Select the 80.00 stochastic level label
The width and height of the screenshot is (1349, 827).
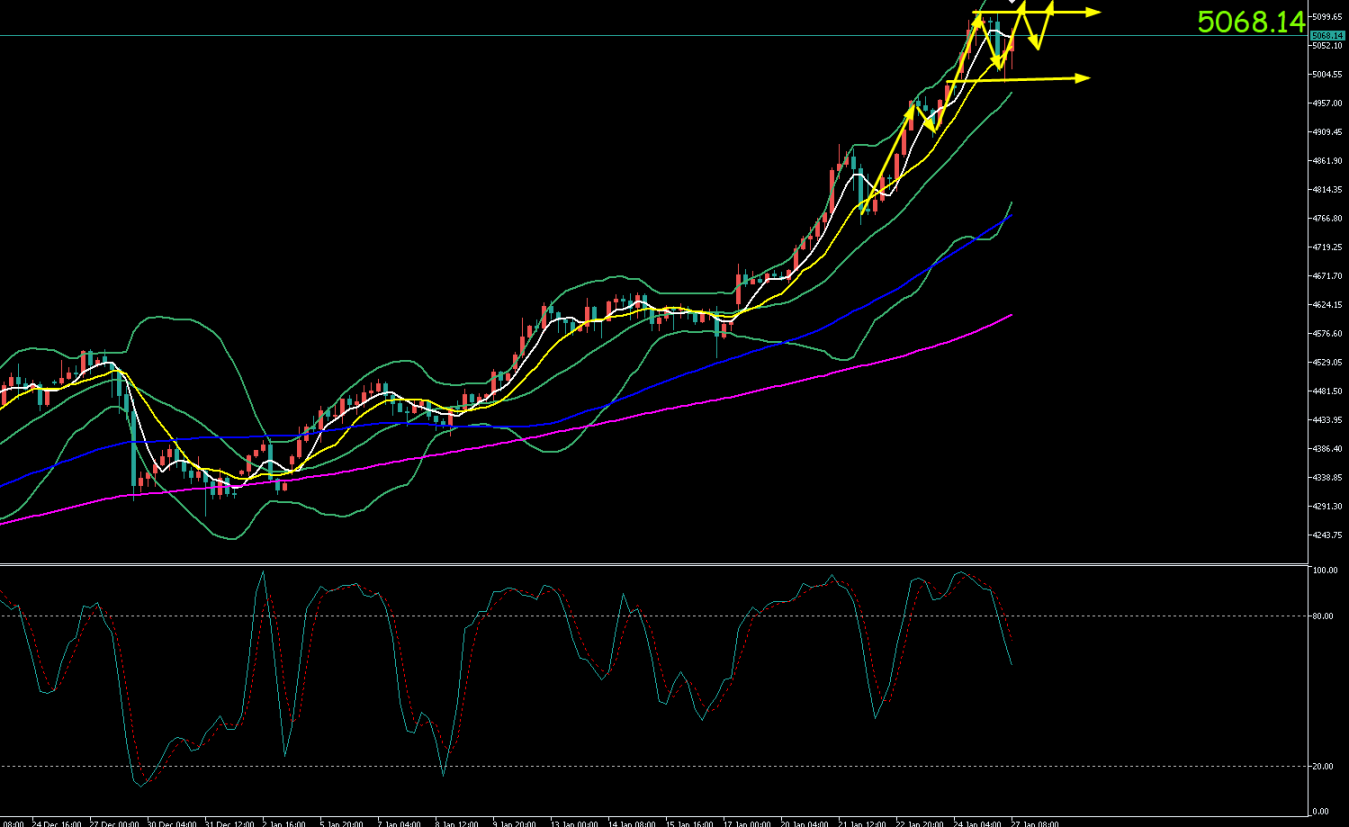click(x=1322, y=616)
